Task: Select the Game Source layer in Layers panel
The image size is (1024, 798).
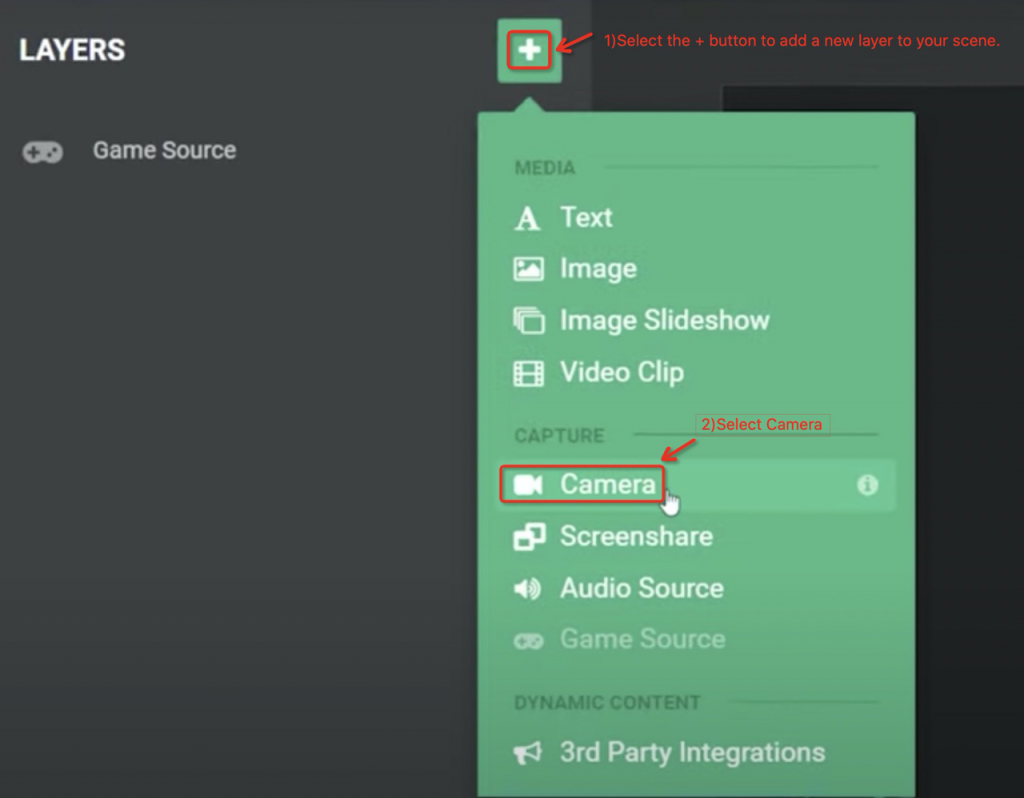Action: (164, 150)
